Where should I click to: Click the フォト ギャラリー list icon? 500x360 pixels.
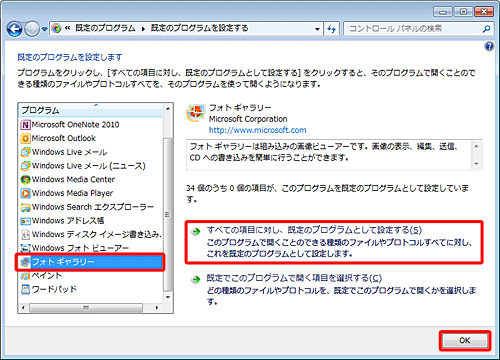pos(25,262)
